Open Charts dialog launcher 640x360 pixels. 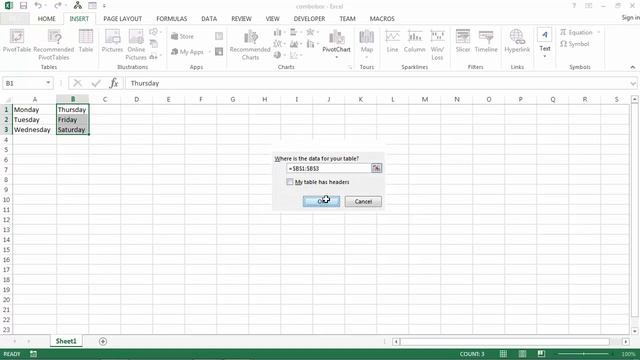(350, 67)
